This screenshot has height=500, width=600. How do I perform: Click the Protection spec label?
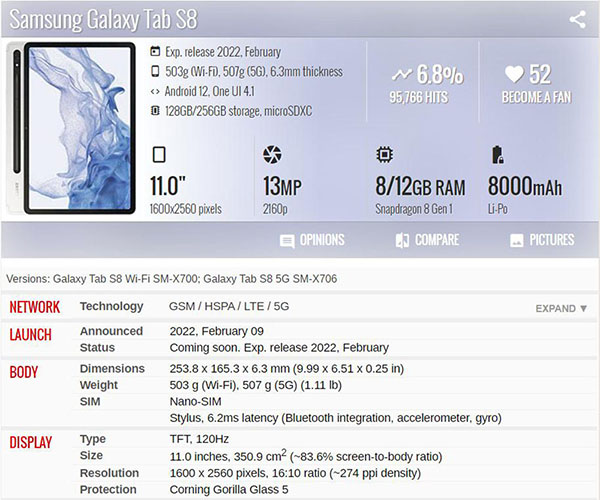110,489
